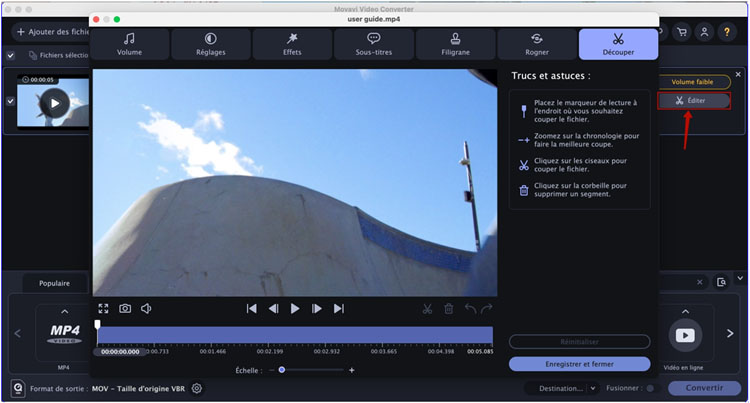Screen dimensions: 750x403
Task: Clear the format search field X
Action: (x=700, y=283)
